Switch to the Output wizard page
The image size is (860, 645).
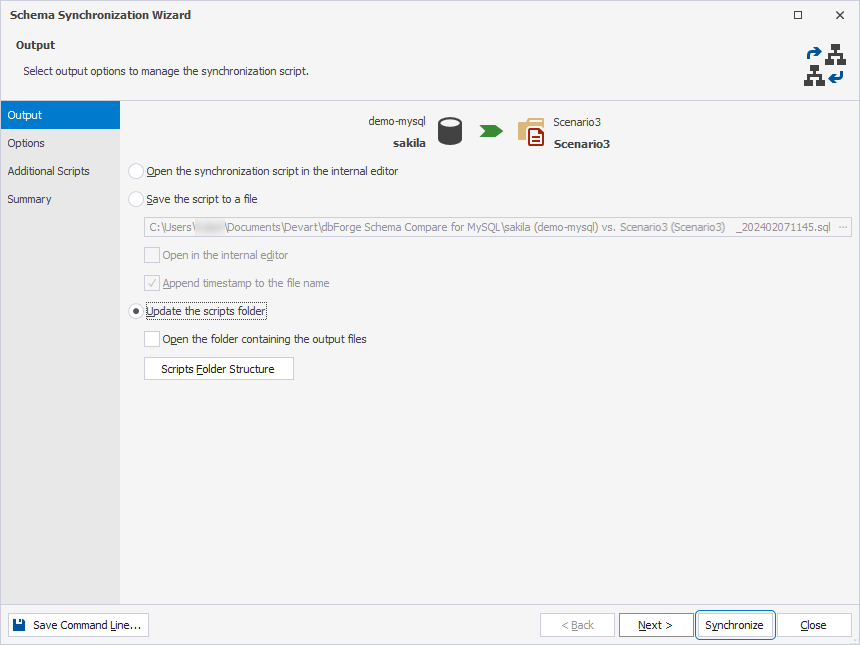[60, 115]
